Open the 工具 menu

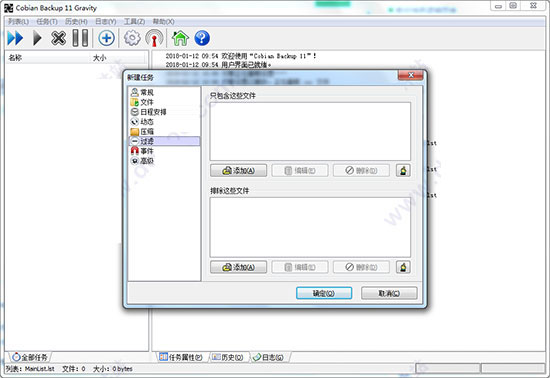tap(134, 22)
